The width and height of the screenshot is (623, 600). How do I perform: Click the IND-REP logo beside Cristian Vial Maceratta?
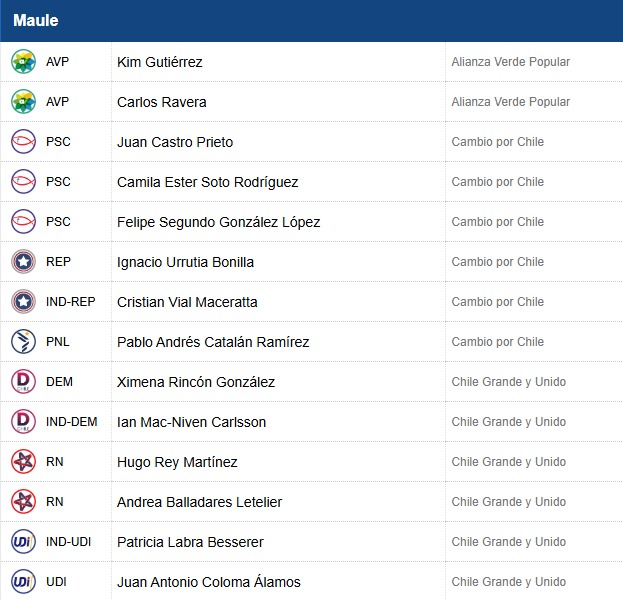[x=23, y=302]
